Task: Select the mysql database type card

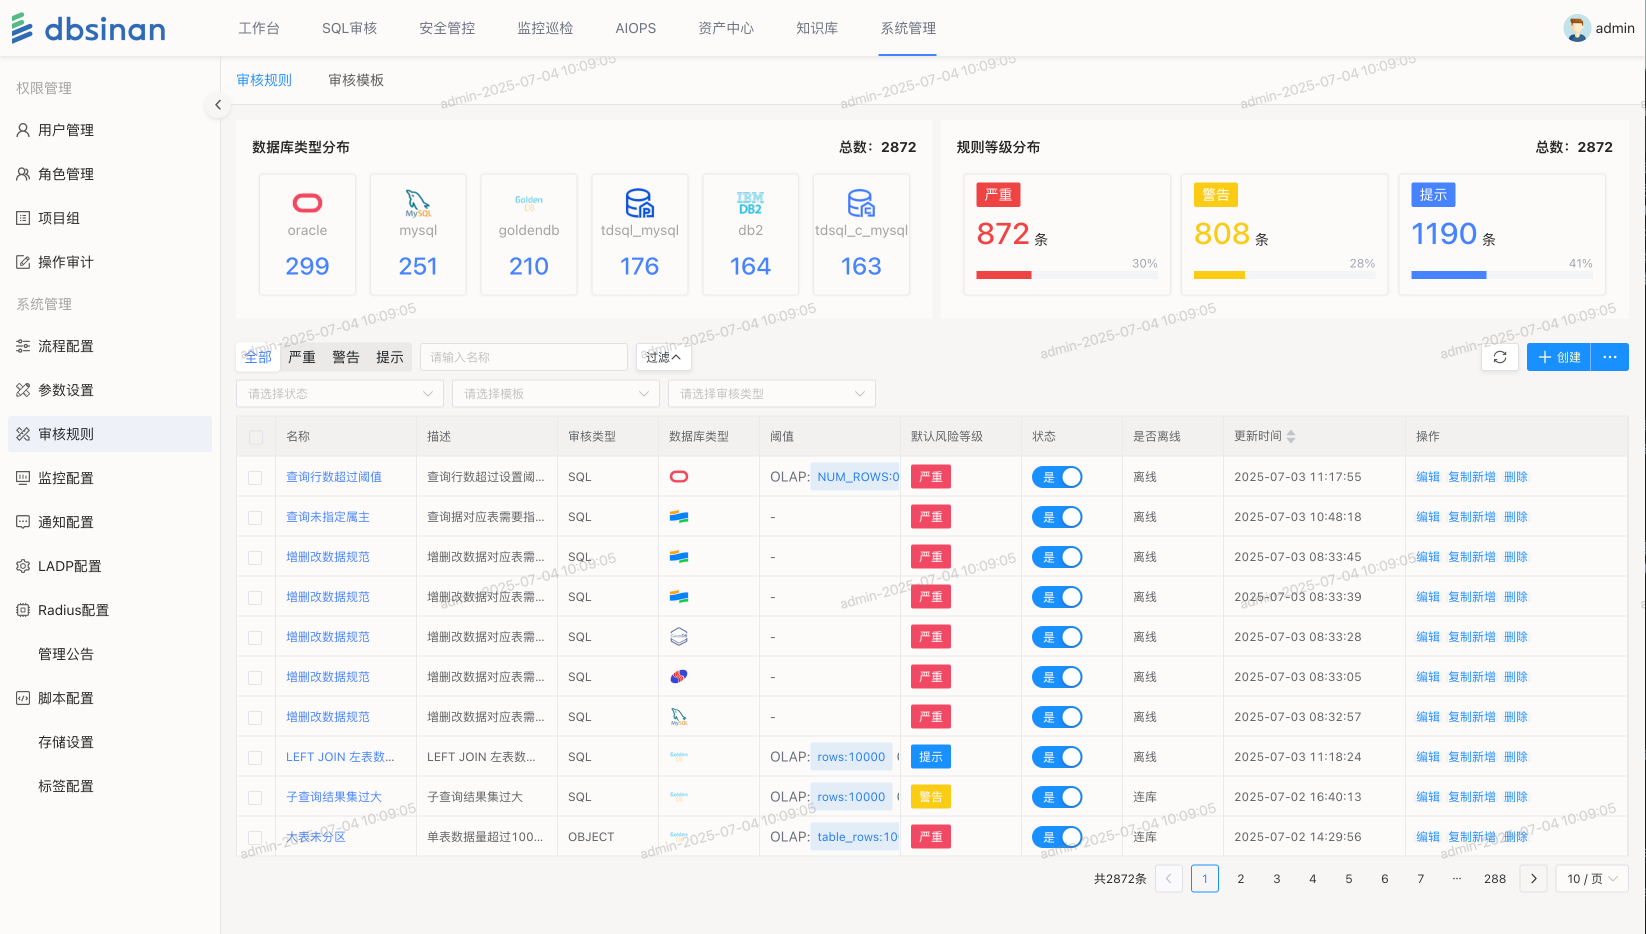Action: point(418,235)
